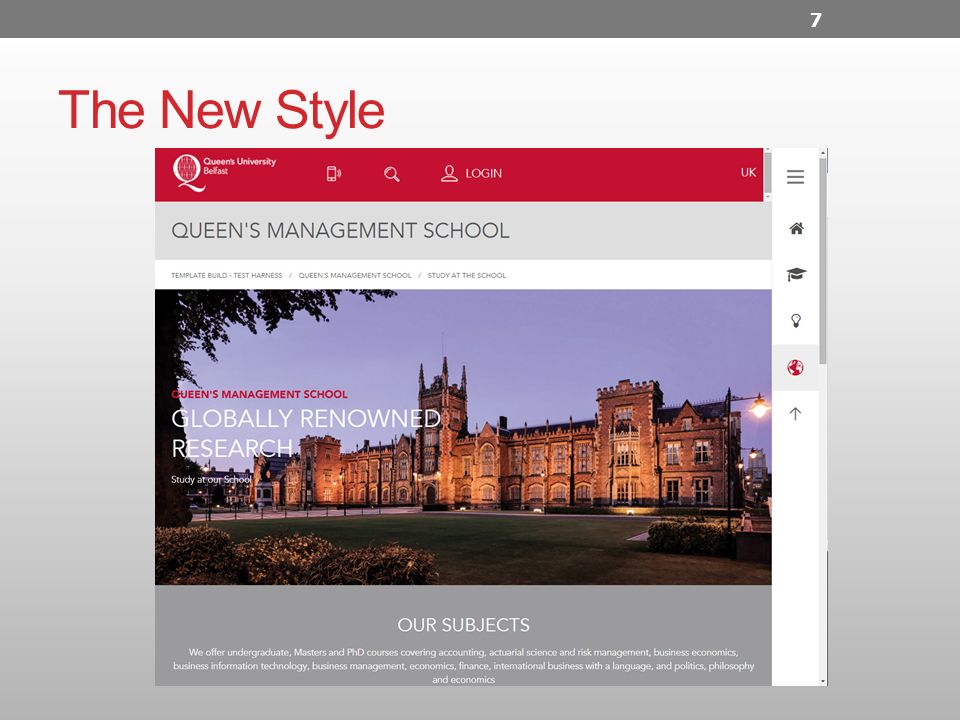The height and width of the screenshot is (720, 960).
Task: Open Template Build - Test Harness breadcrumb
Action: 227,276
